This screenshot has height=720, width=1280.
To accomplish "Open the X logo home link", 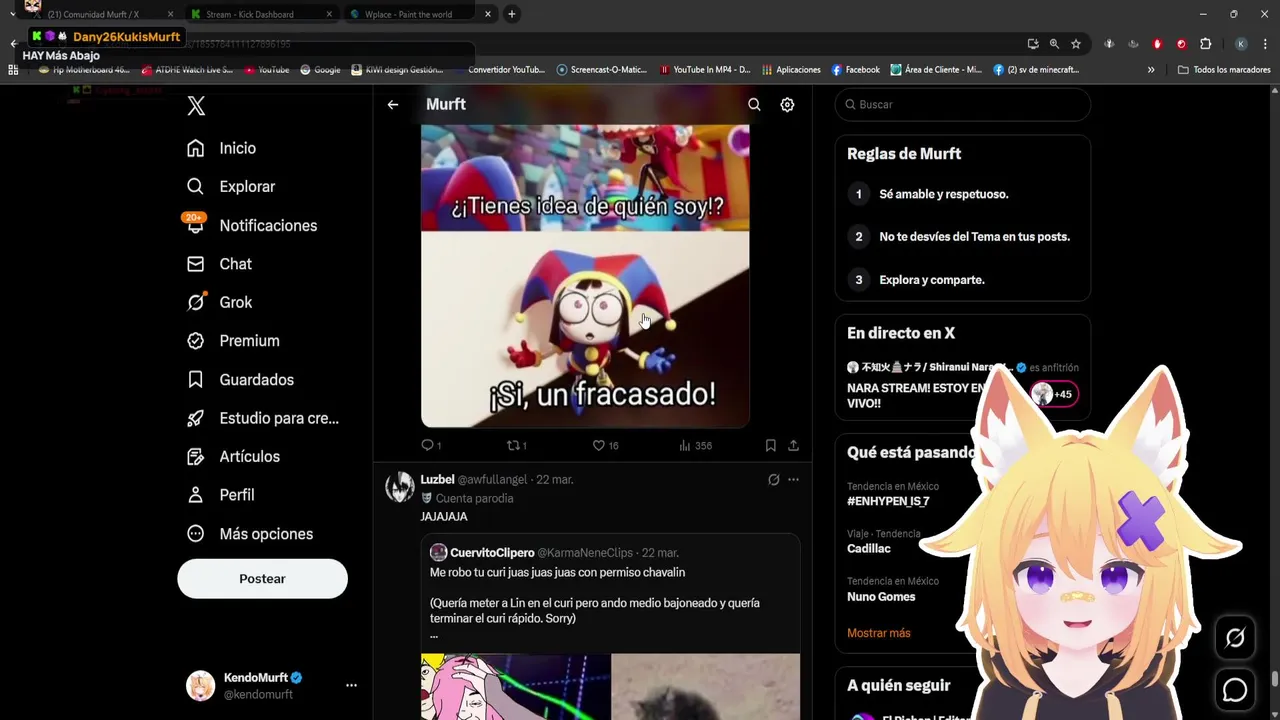I will coord(196,105).
